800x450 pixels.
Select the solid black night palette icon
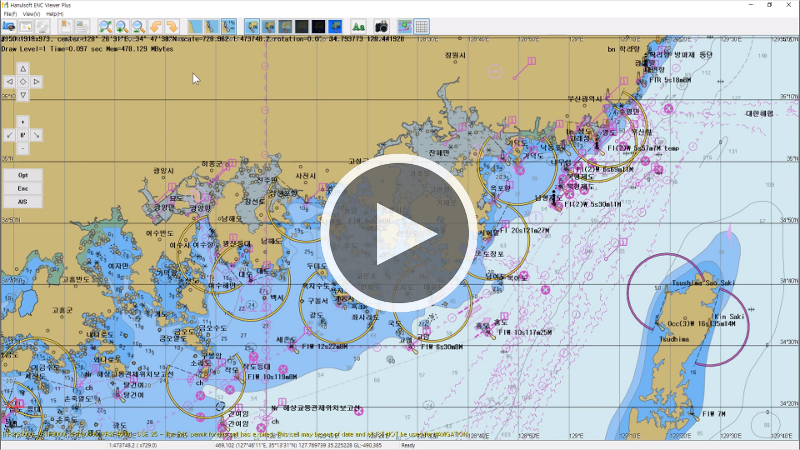pyautogui.click(x=317, y=26)
